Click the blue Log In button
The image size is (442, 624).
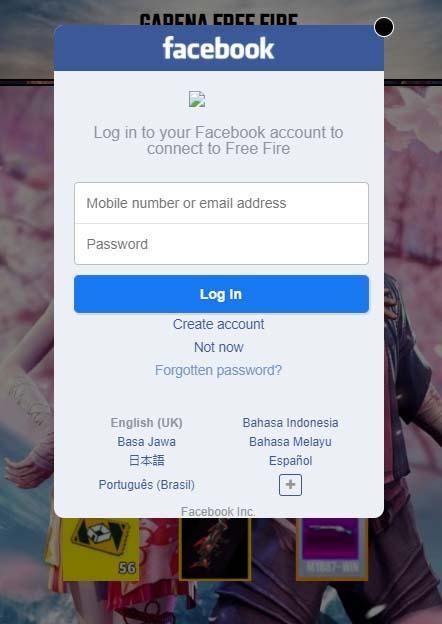tap(221, 294)
